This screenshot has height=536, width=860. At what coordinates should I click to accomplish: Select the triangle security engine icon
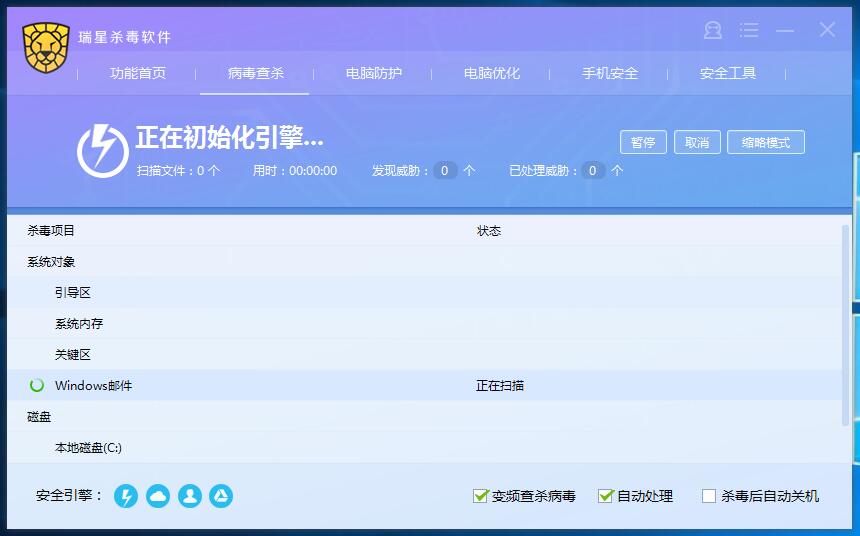coord(221,496)
